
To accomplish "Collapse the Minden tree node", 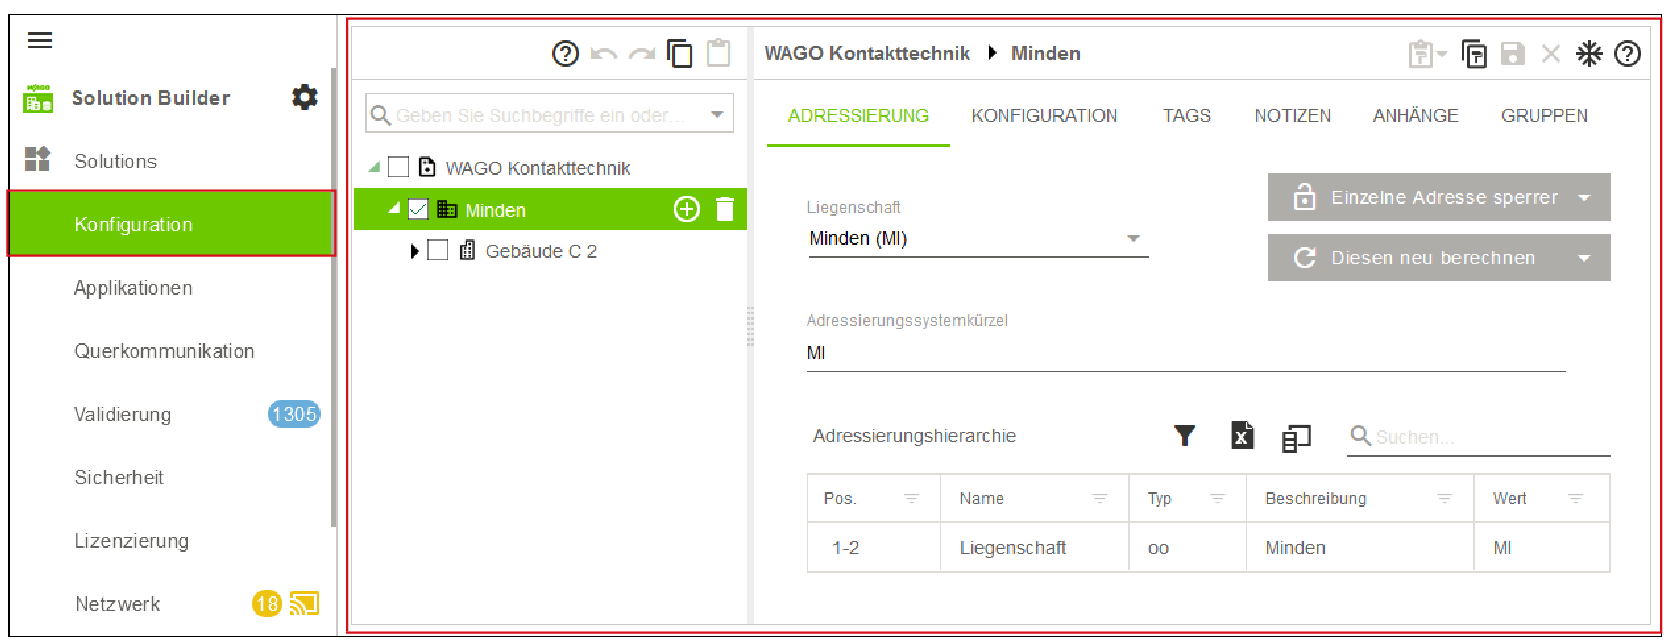I will click(394, 208).
